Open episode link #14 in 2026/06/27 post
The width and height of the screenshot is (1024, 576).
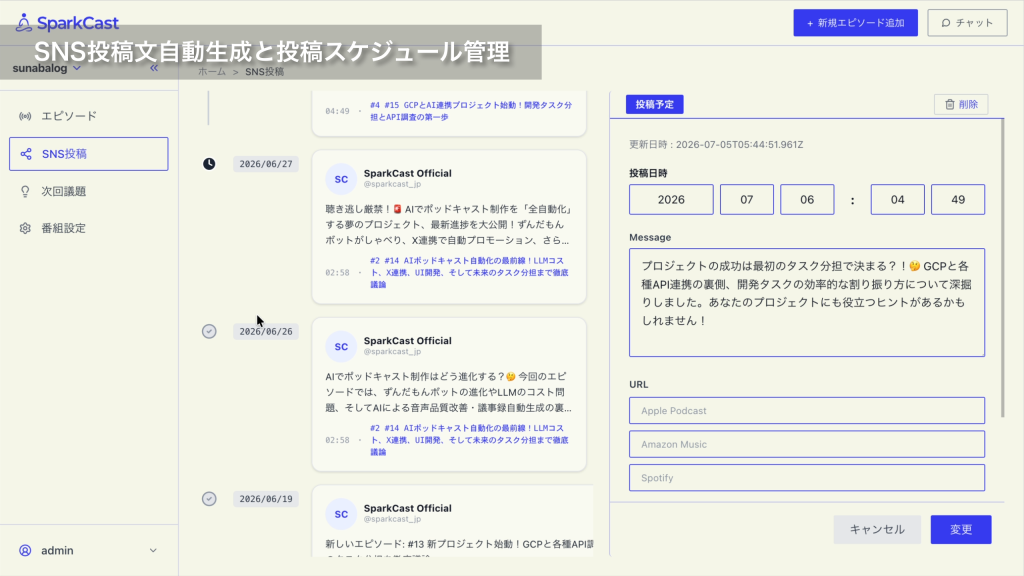469,272
